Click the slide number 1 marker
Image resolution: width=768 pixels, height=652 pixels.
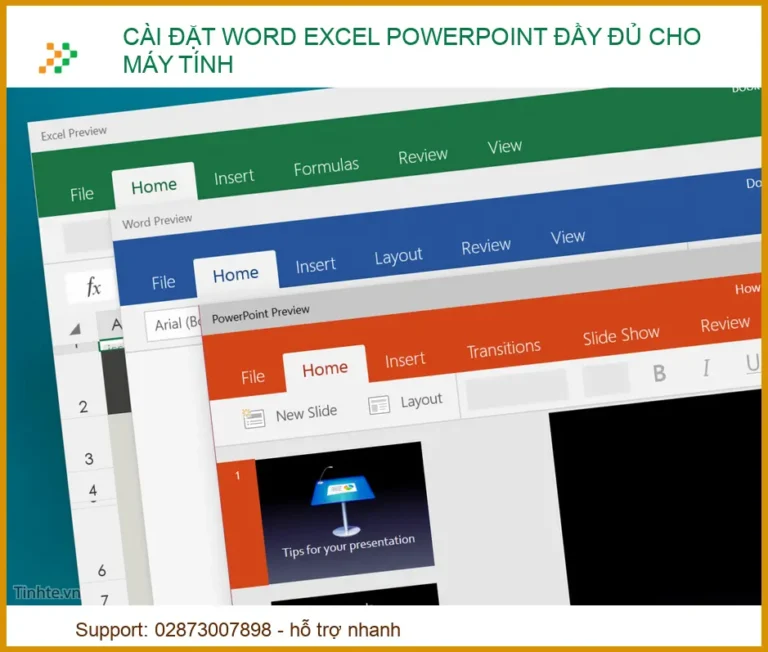(x=237, y=476)
